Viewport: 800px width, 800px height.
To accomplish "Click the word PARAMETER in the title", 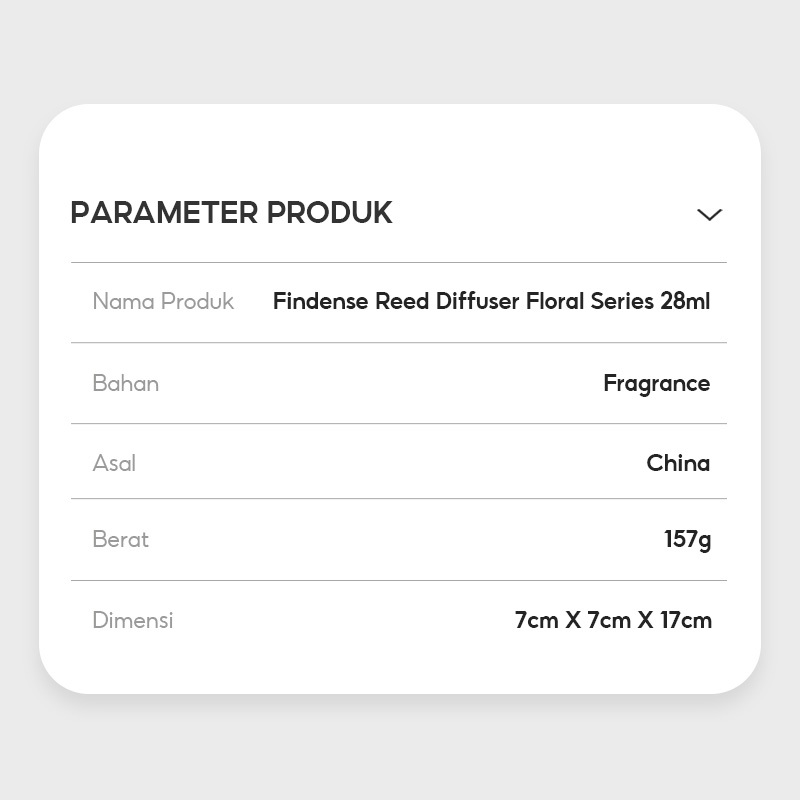I will point(163,213).
